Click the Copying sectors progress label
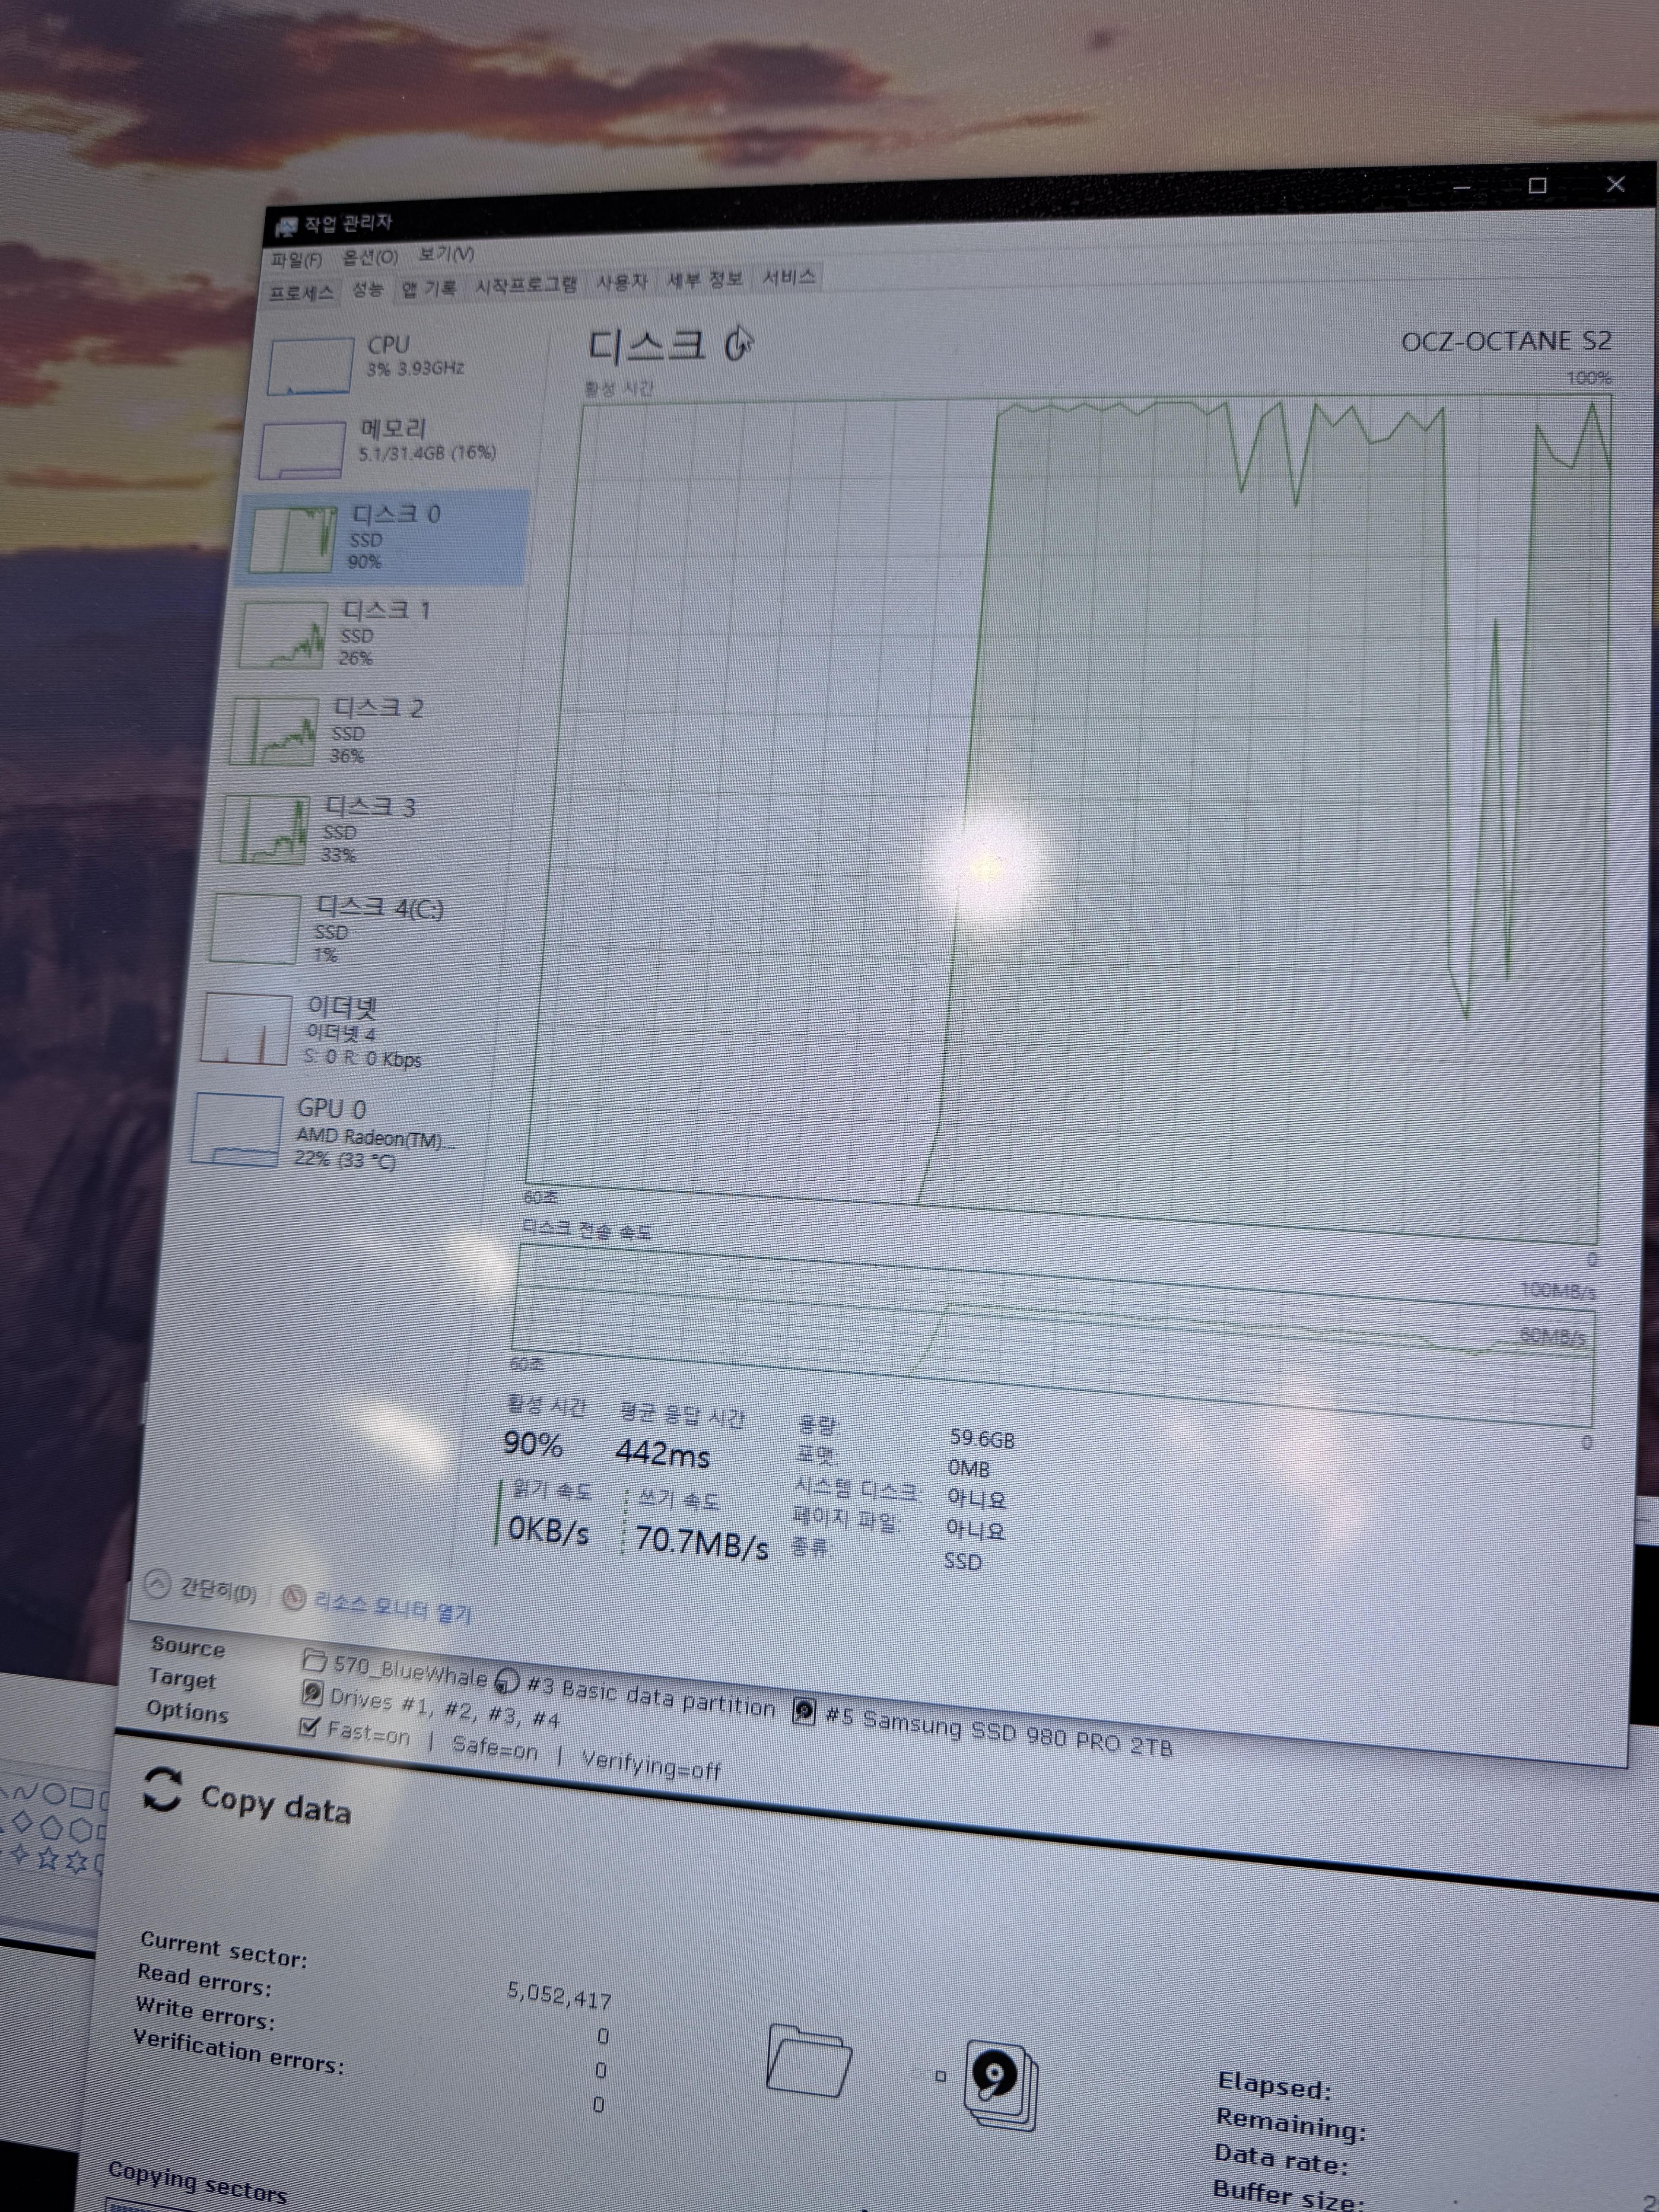Image resolution: width=1659 pixels, height=2212 pixels. tap(197, 2182)
